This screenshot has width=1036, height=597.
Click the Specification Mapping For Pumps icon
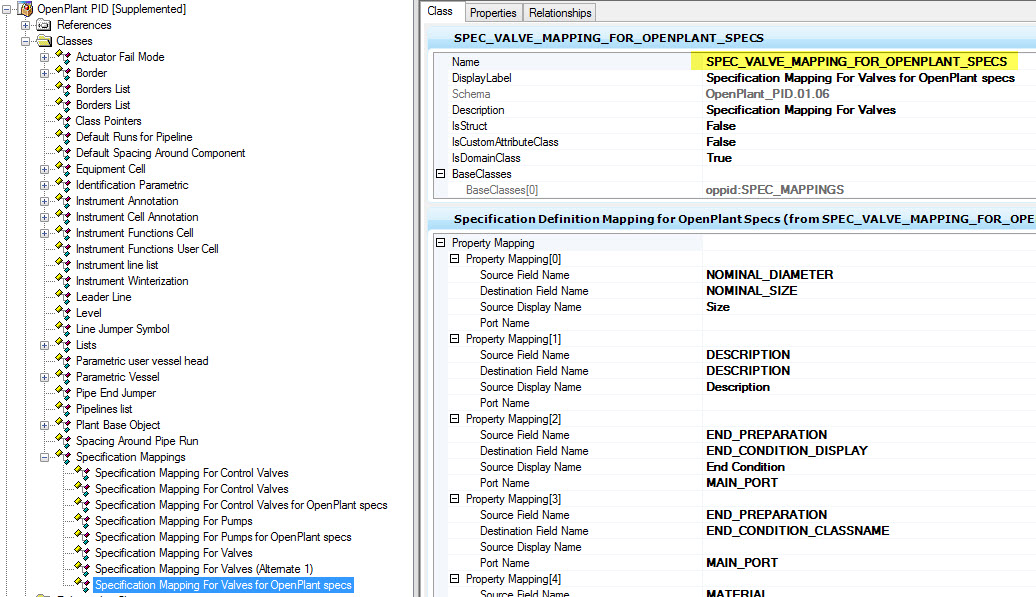(83, 521)
